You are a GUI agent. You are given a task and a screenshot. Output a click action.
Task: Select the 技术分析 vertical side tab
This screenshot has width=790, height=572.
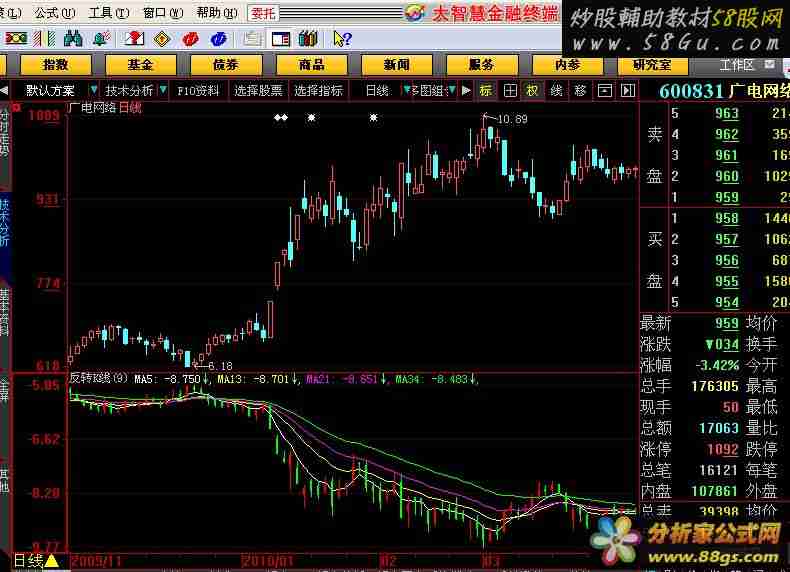tap(5, 220)
